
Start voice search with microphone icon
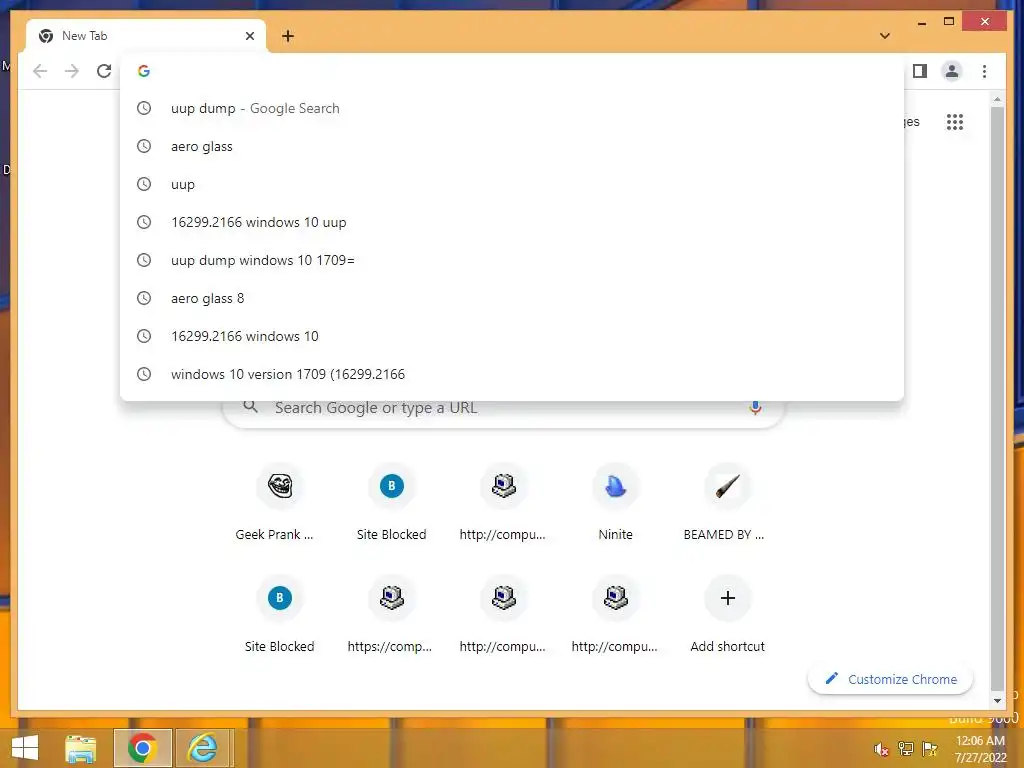pos(755,408)
